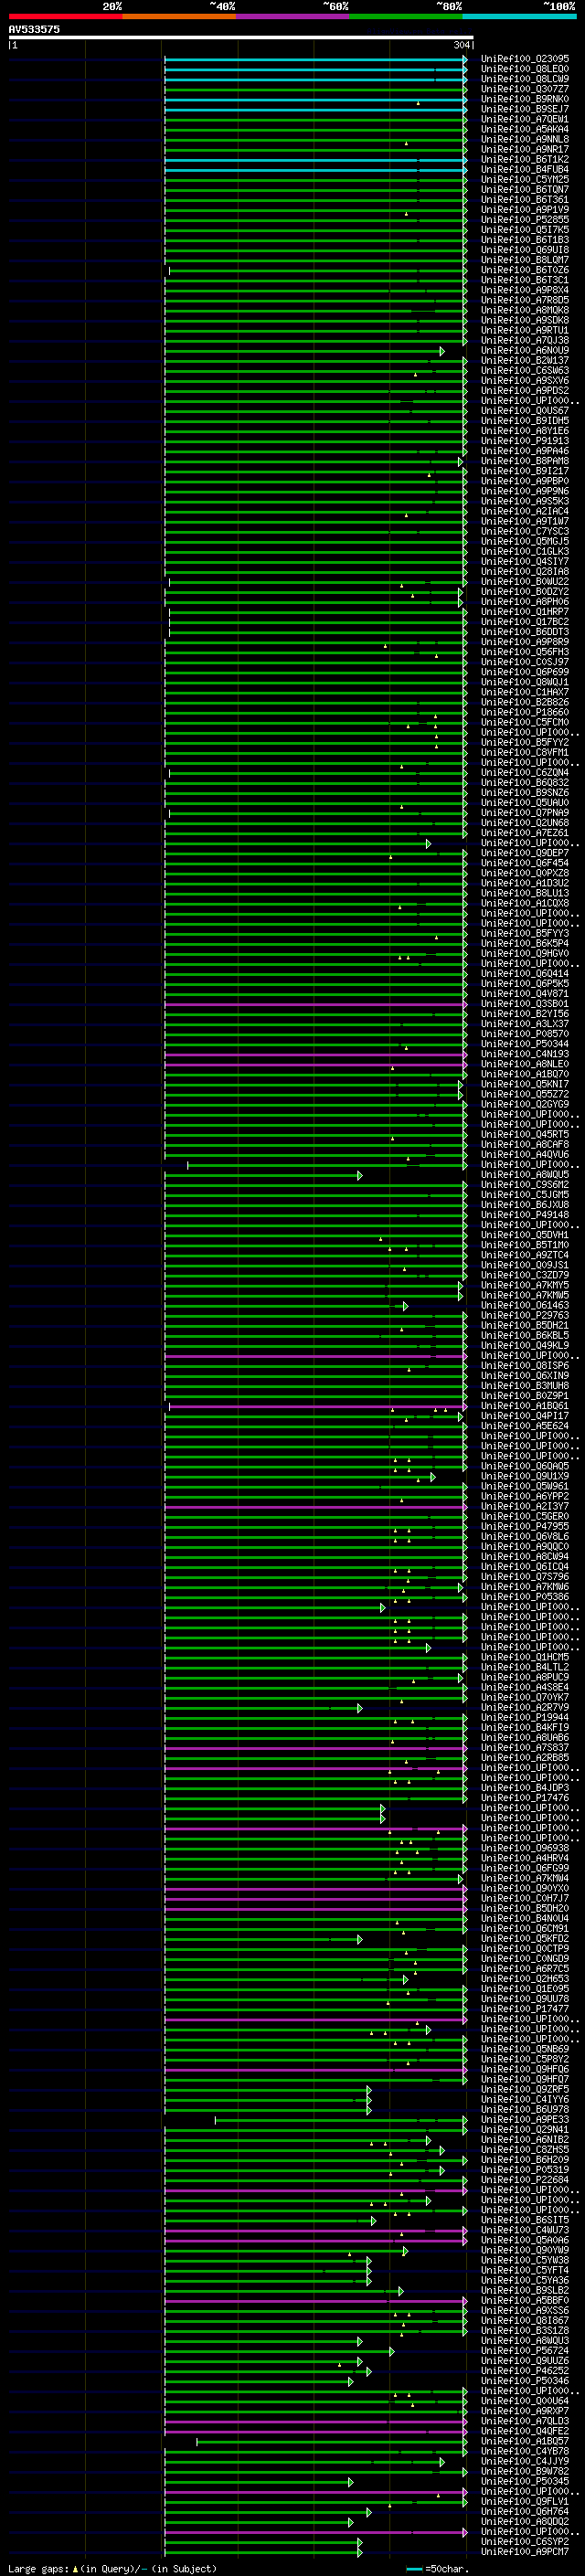Open hit UniRef100_Q8LEQ0
Viewport: 585px width, 2576px height.
pyautogui.click(x=524, y=70)
